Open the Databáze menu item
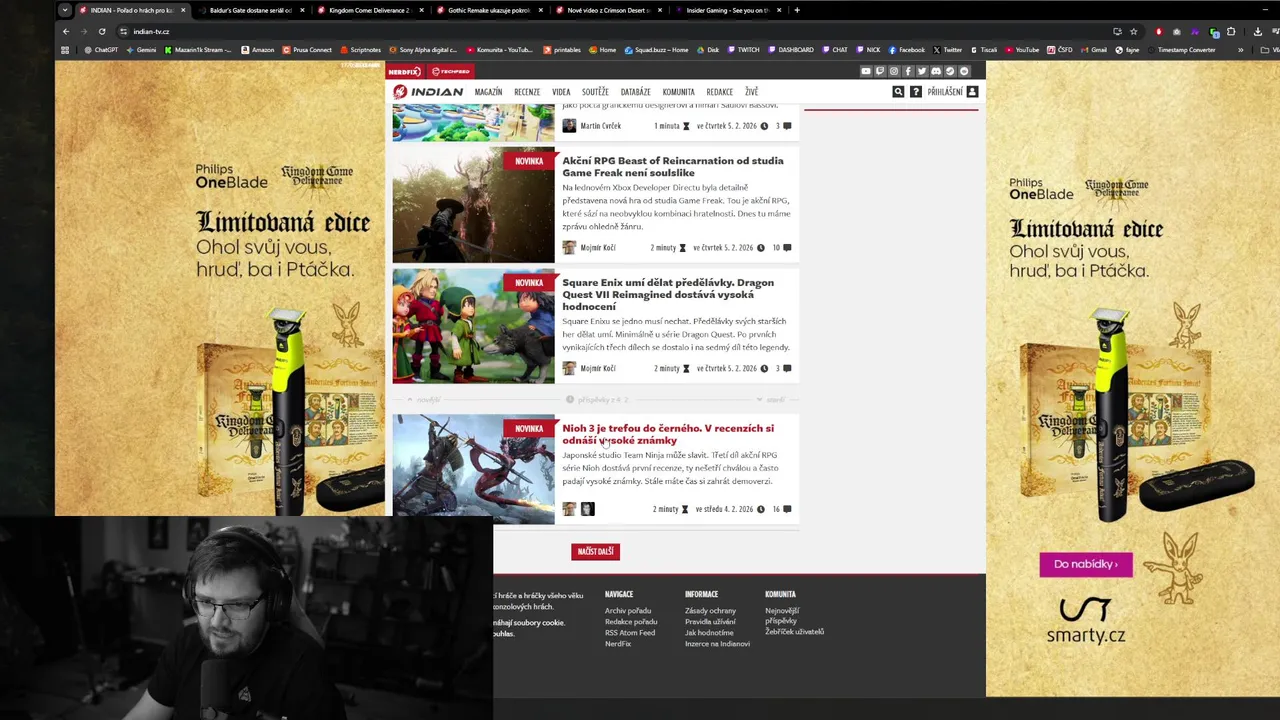Image resolution: width=1280 pixels, height=720 pixels. (x=635, y=92)
